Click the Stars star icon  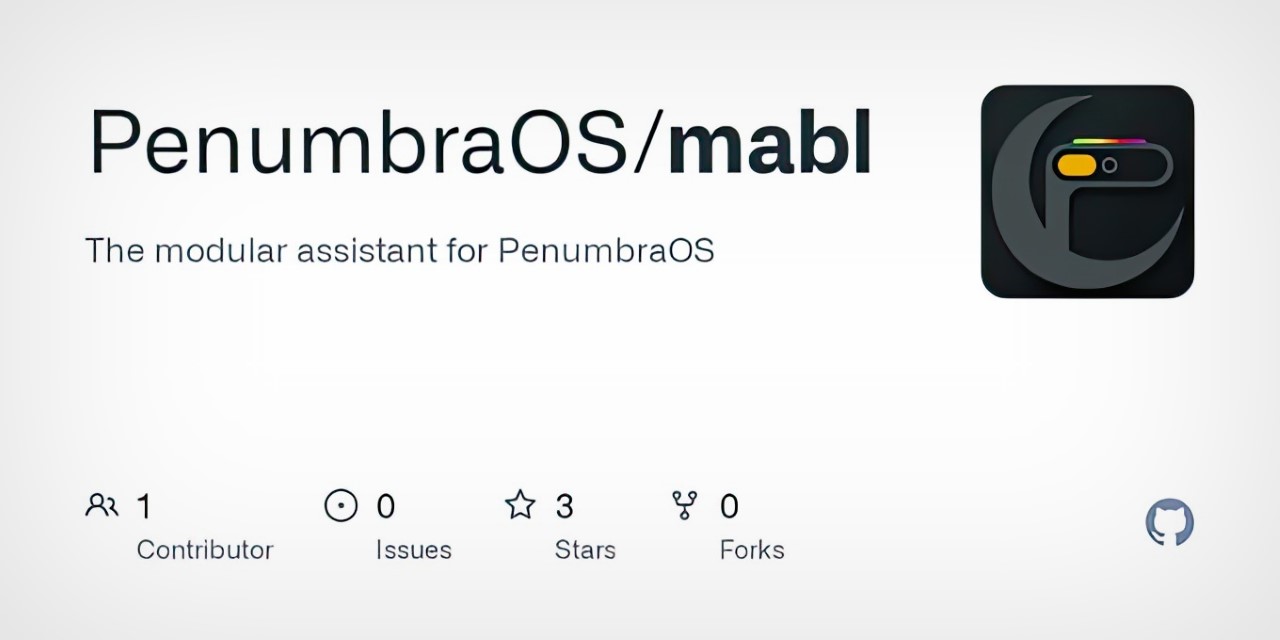point(520,505)
